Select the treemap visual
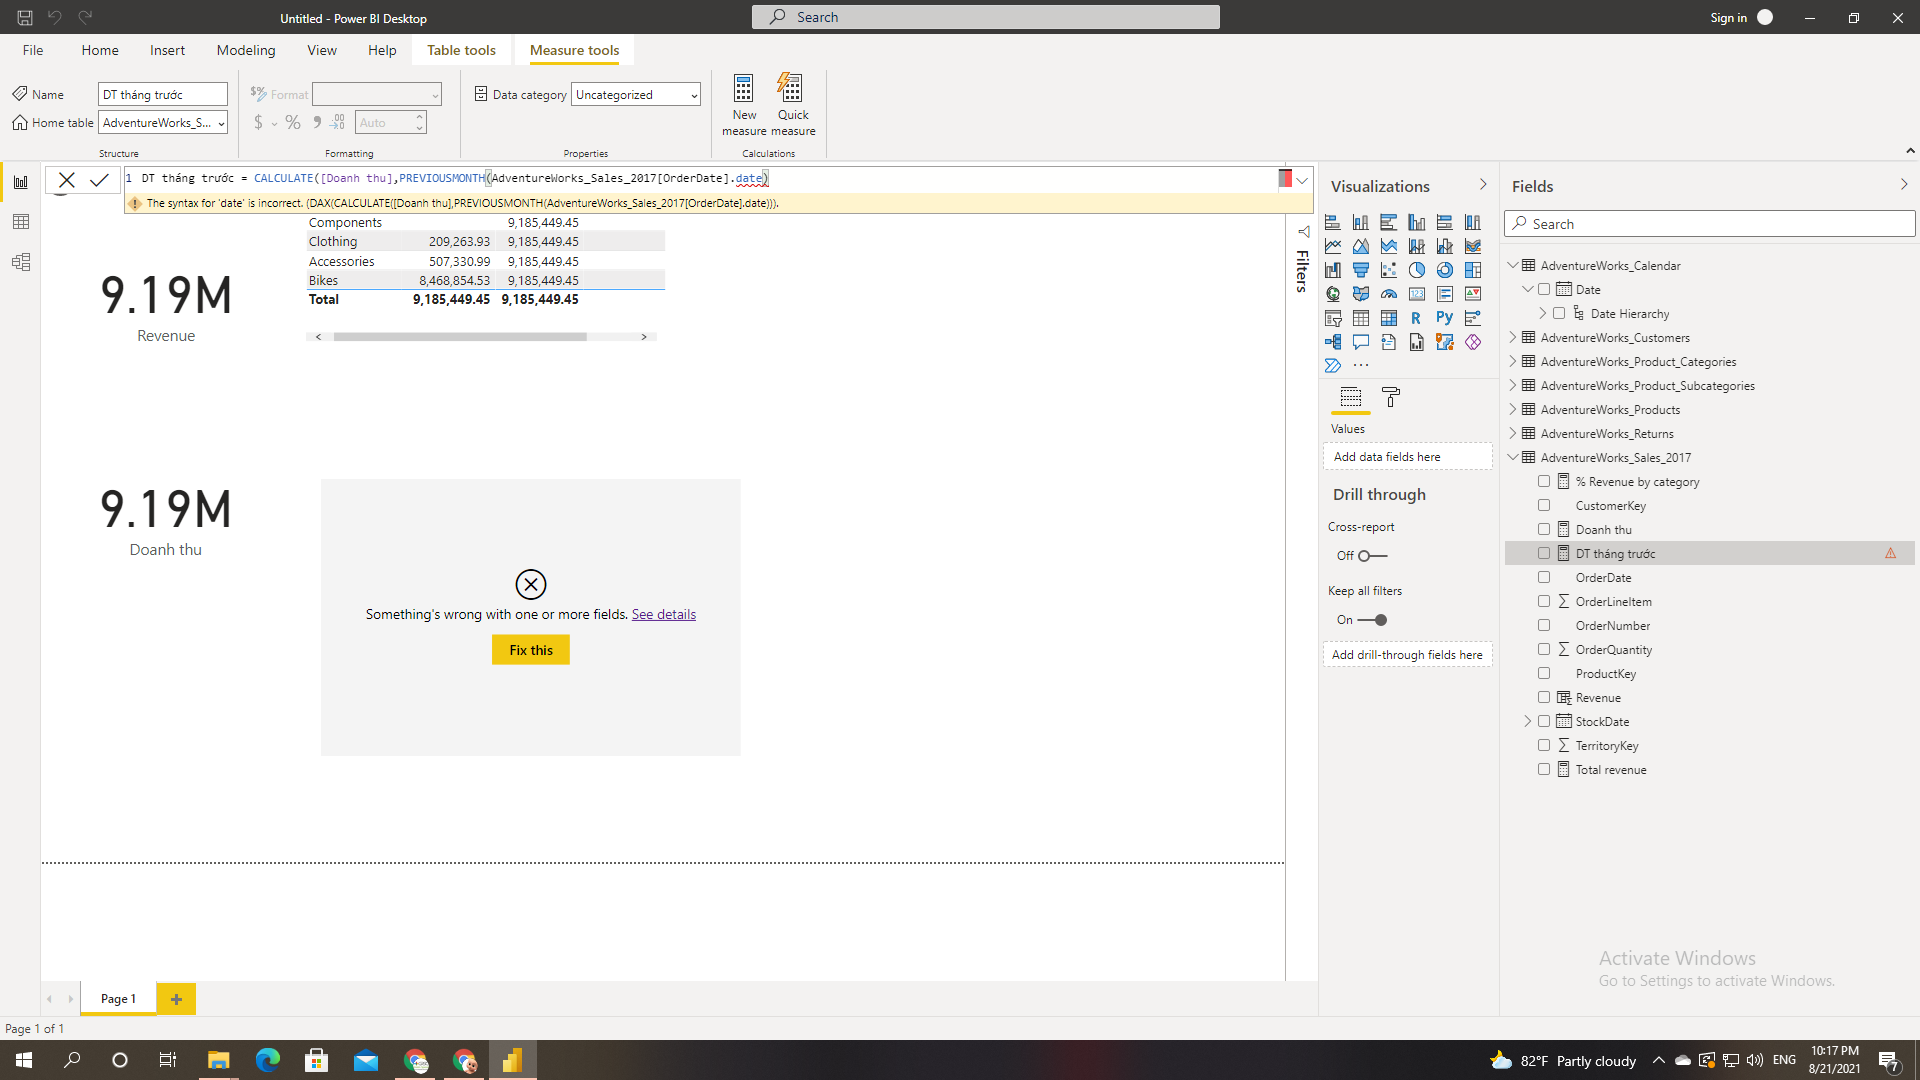Viewport: 1920px width, 1080px height. click(1473, 270)
